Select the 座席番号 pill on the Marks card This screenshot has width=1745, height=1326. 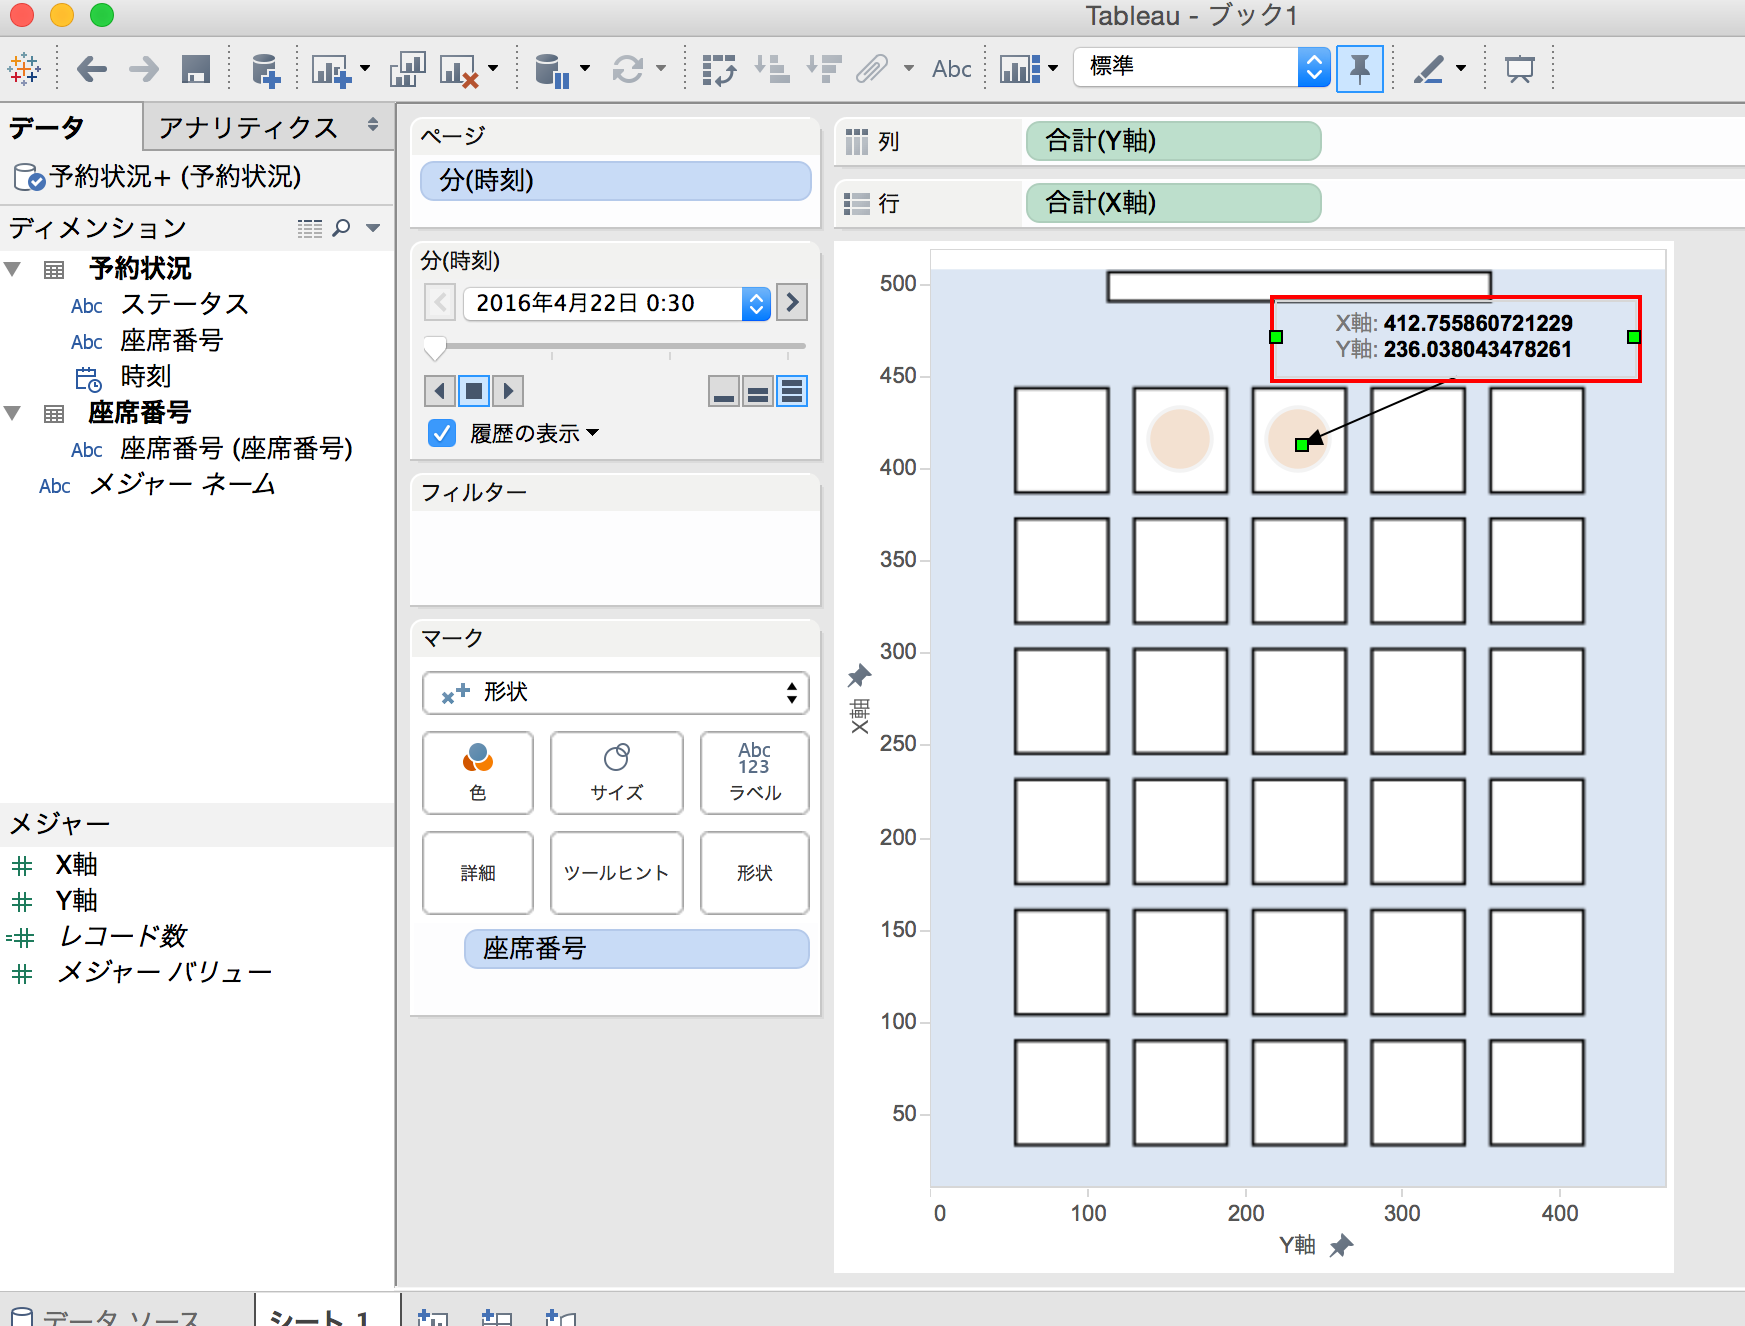pos(636,948)
